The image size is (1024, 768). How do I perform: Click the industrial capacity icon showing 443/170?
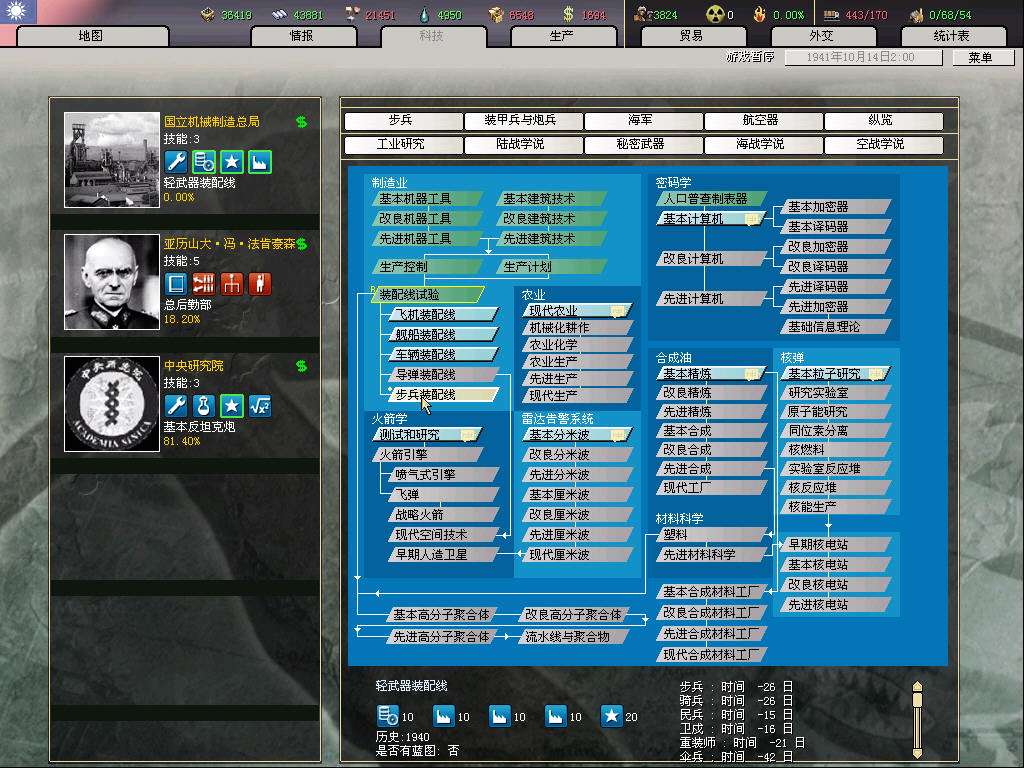click(831, 14)
